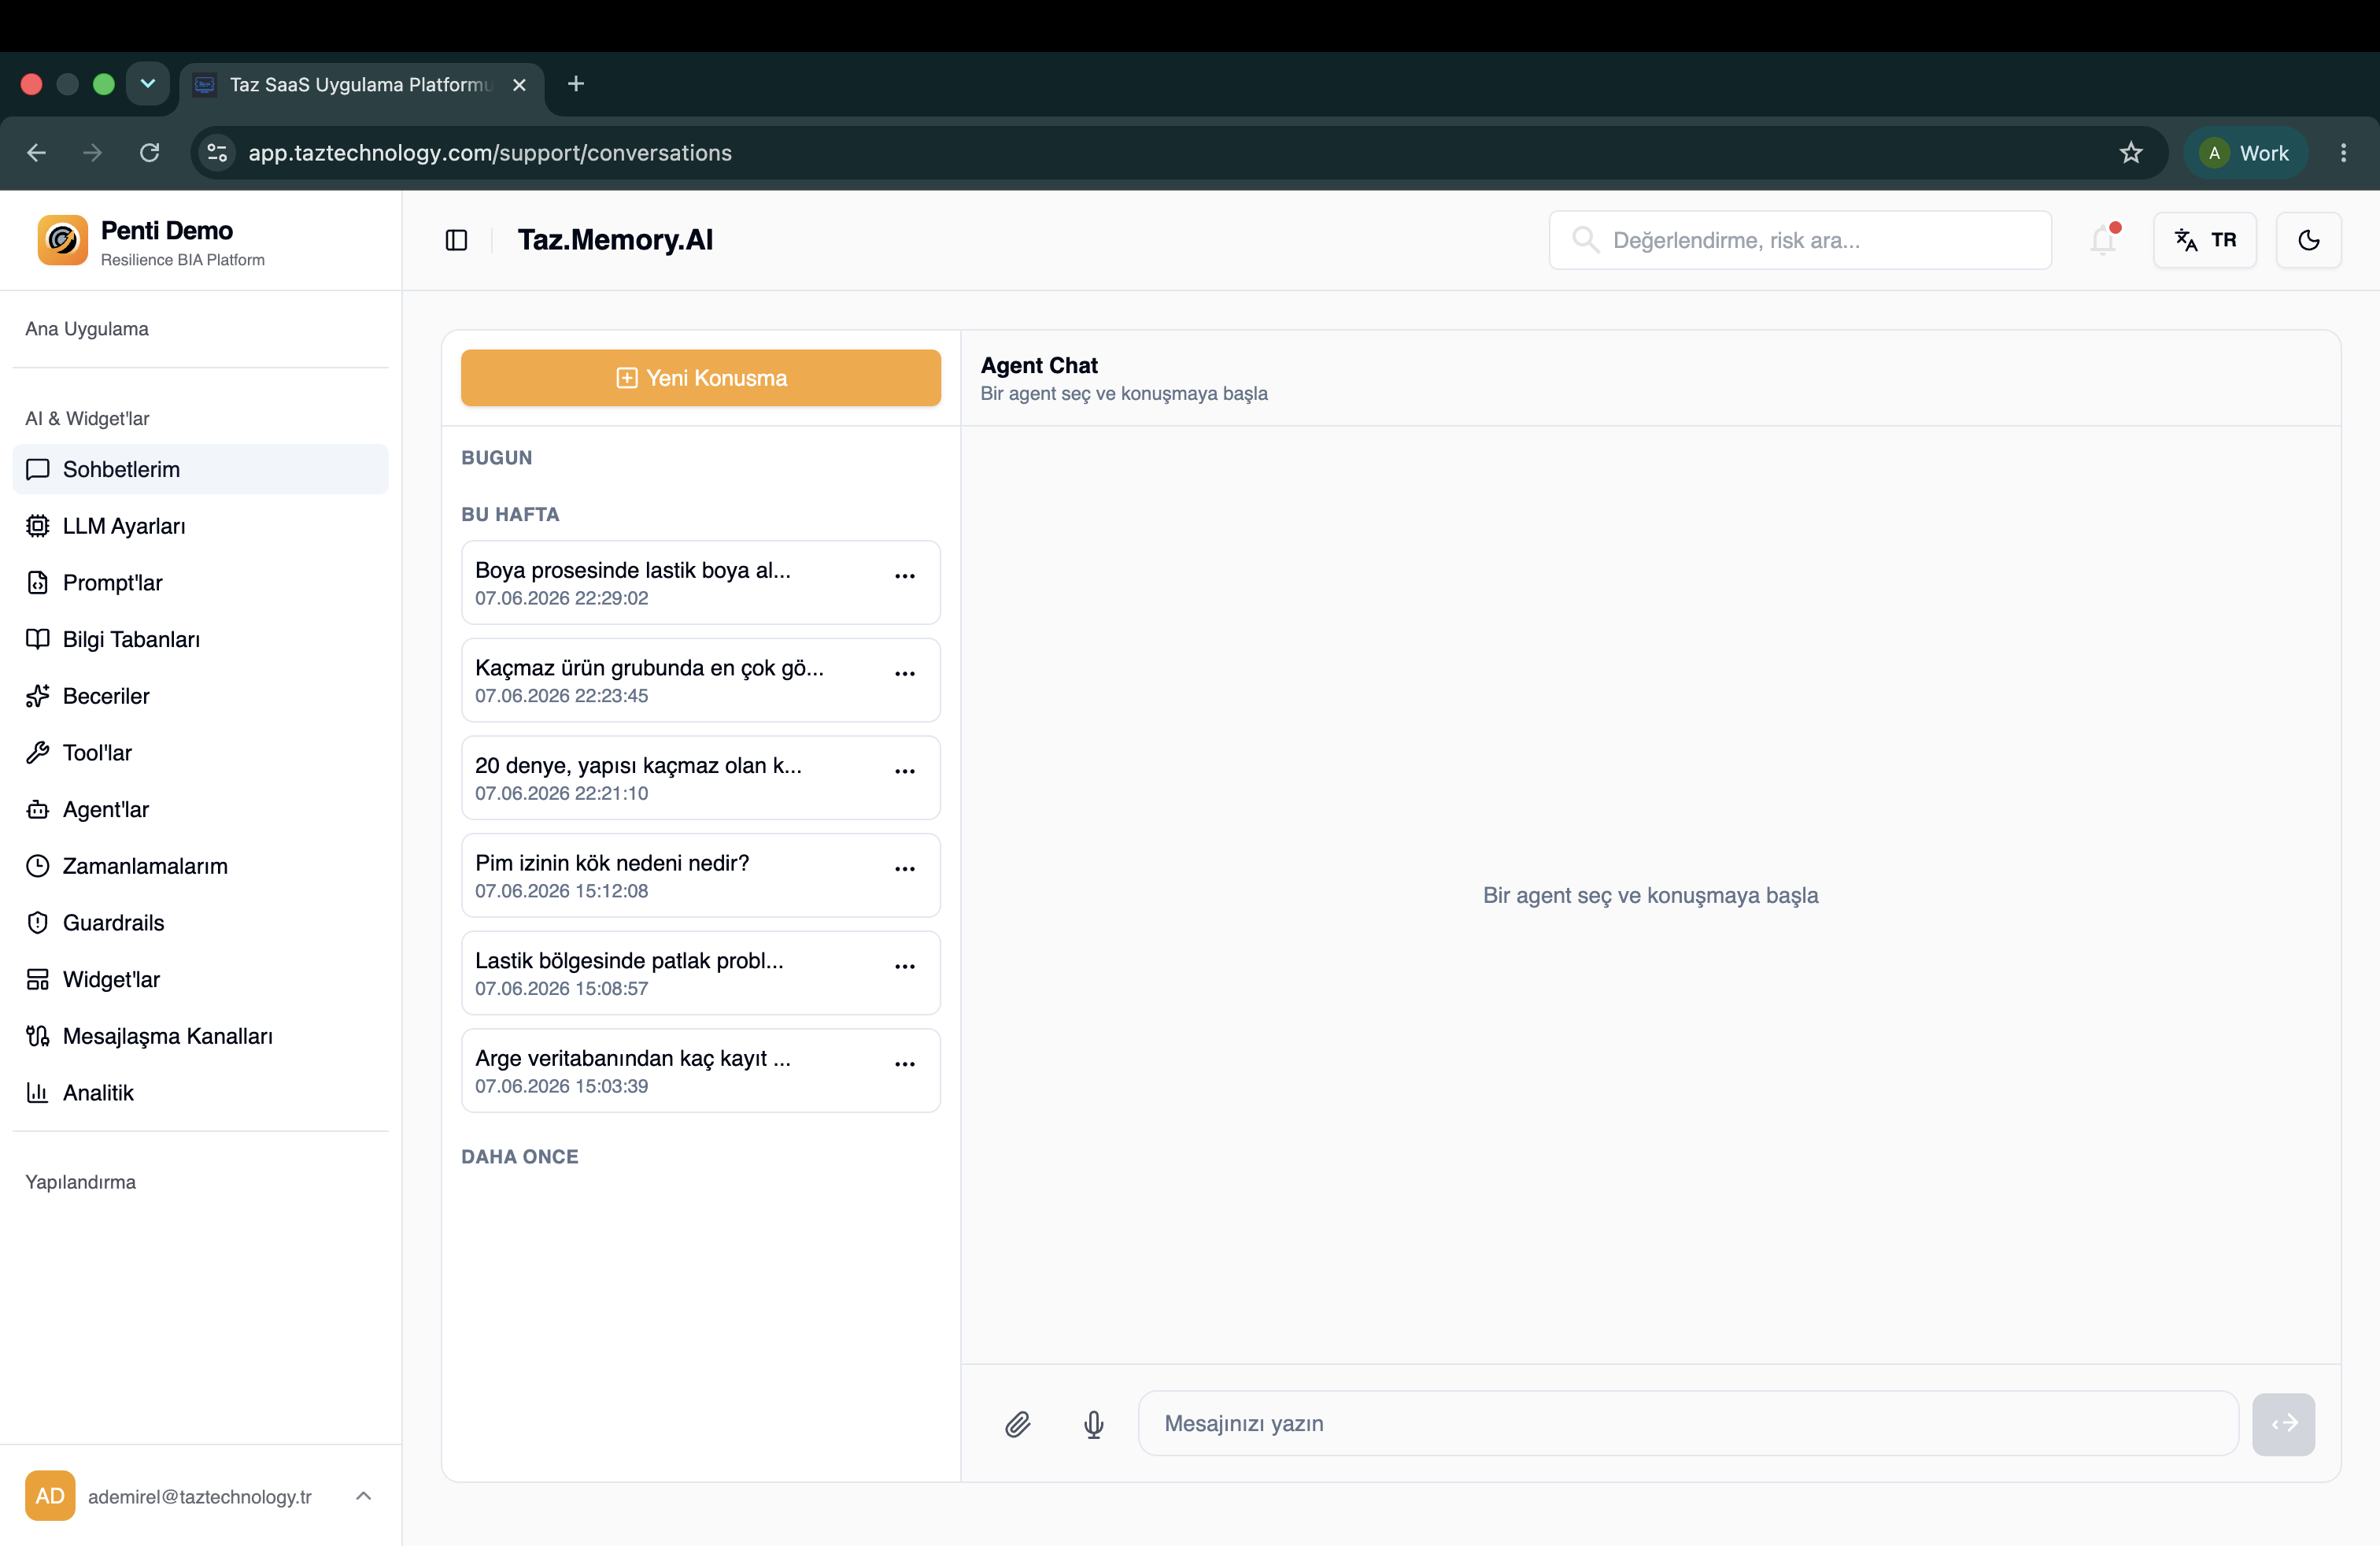Open options for Arge veritabanından conversation
The image size is (2380, 1546).
905,1064
